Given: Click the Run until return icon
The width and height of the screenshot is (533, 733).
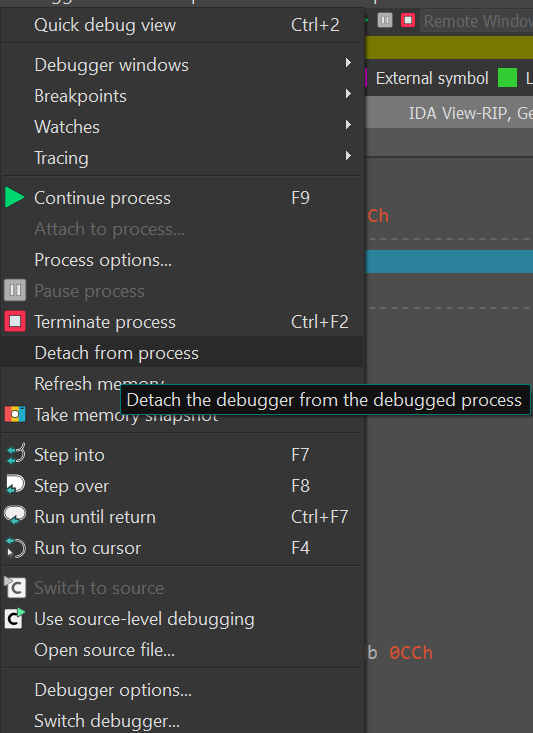Looking at the screenshot, I should point(15,516).
